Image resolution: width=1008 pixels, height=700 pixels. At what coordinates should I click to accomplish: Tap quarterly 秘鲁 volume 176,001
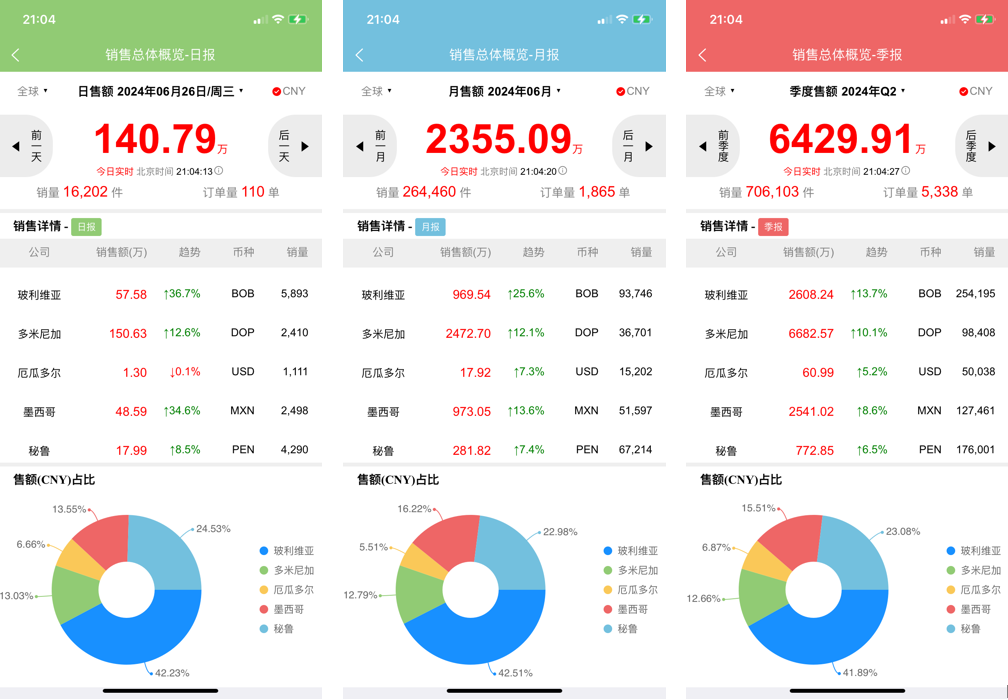coord(975,449)
